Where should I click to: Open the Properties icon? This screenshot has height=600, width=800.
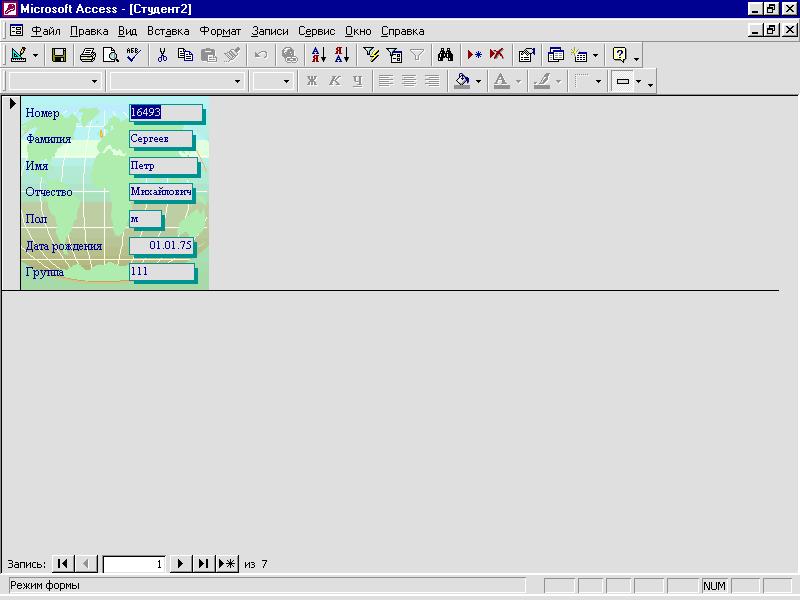(526, 55)
